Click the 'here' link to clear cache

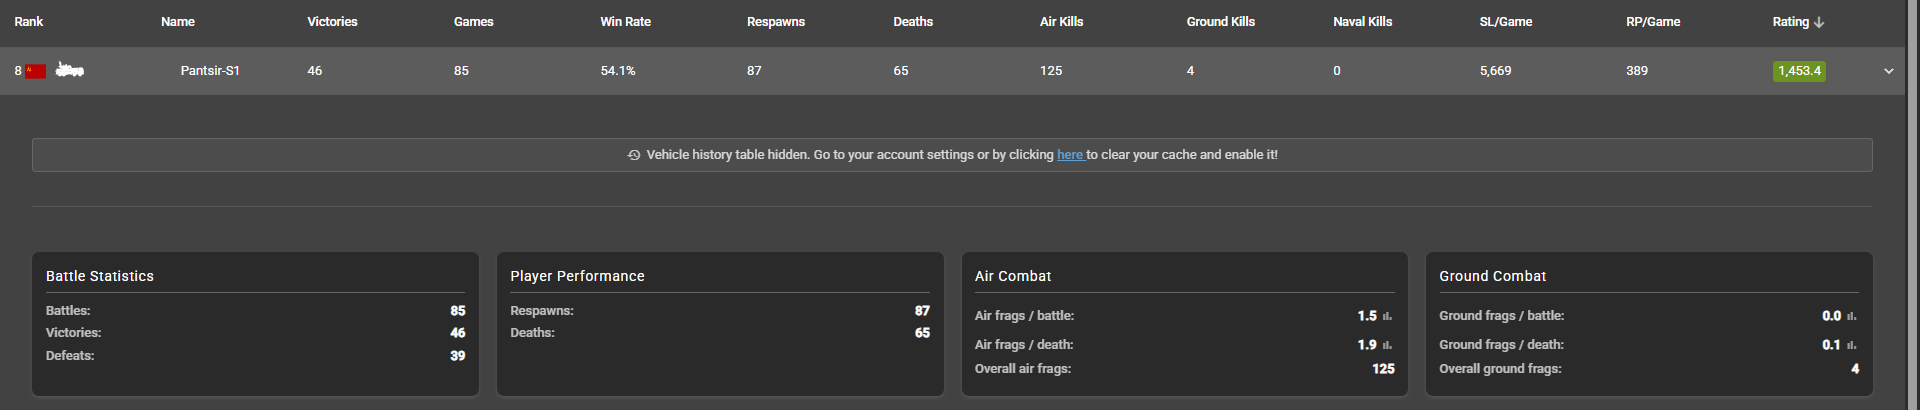1070,155
